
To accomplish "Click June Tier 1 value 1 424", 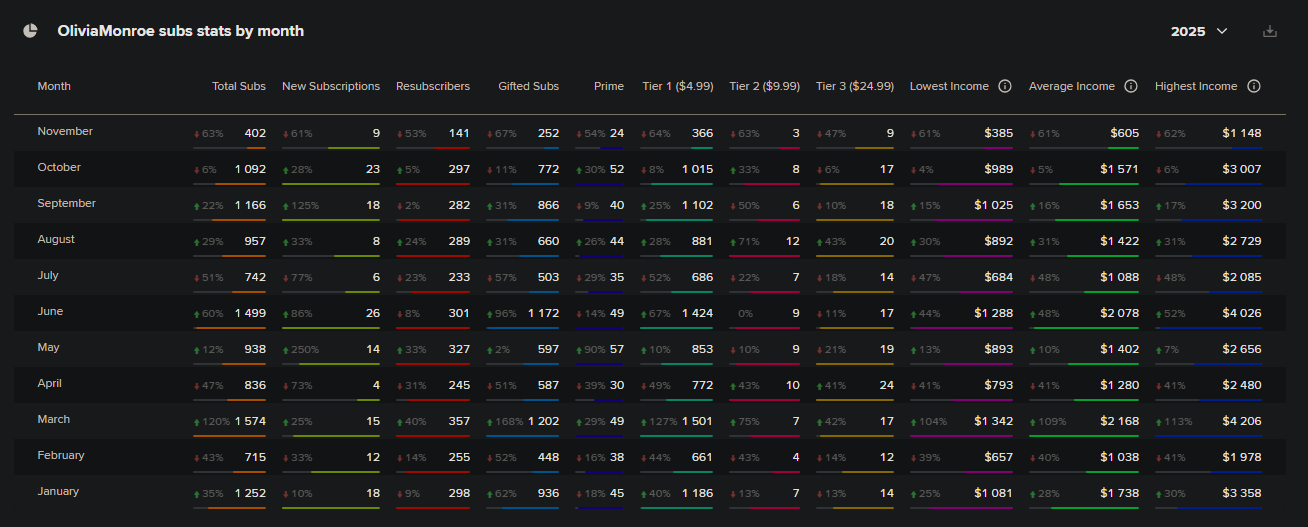I will [697, 313].
